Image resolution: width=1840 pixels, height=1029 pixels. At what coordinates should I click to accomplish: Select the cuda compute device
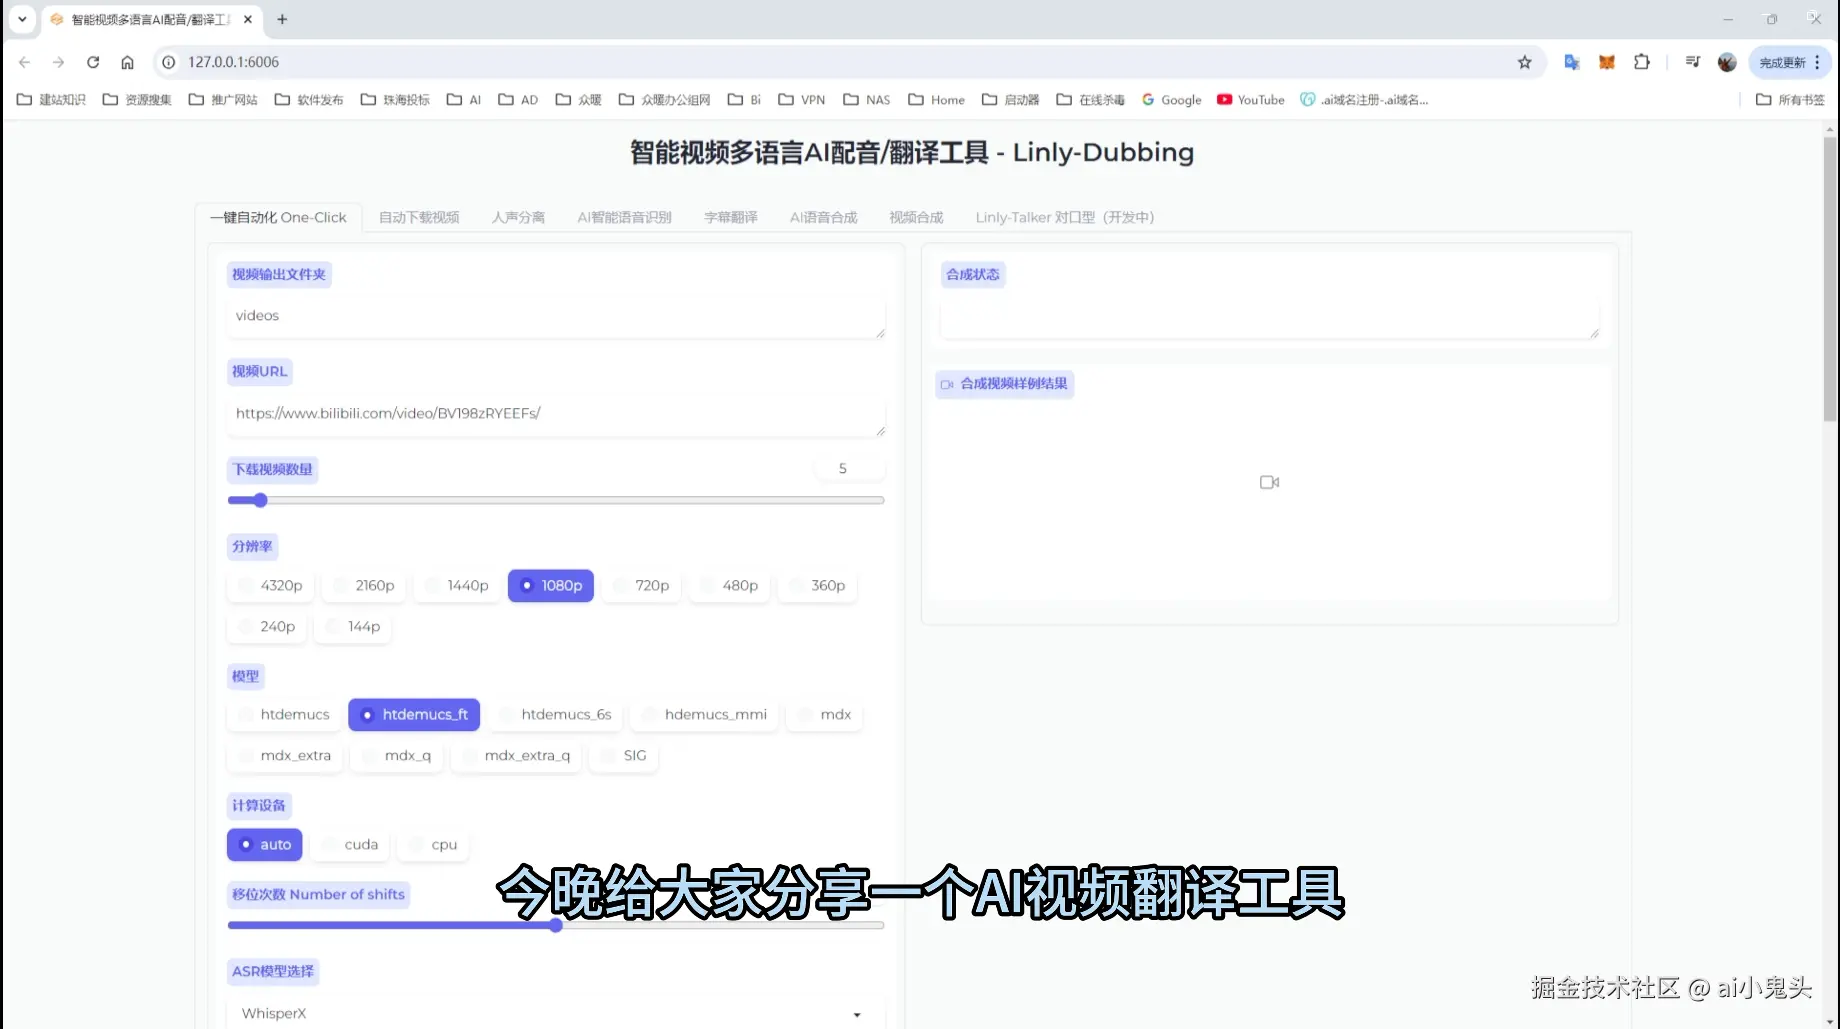click(349, 844)
